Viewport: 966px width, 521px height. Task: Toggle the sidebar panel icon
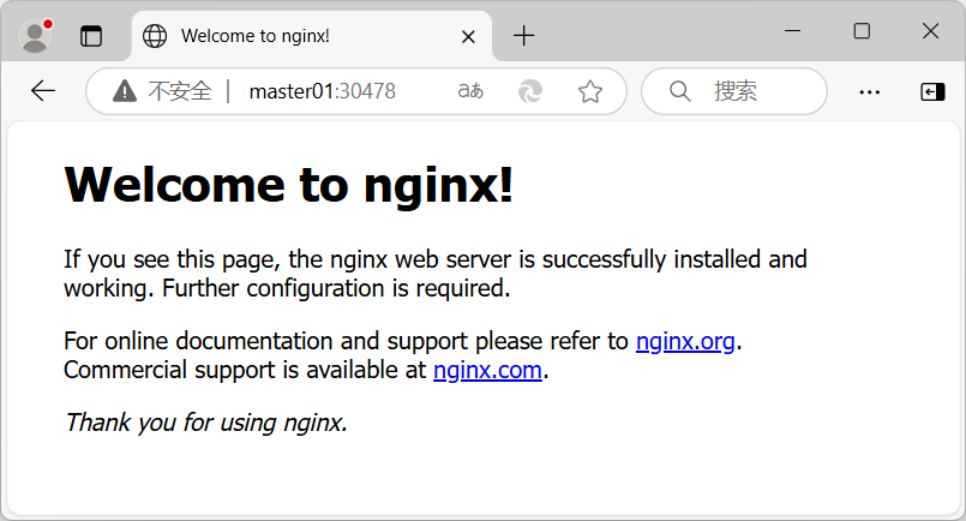932,92
